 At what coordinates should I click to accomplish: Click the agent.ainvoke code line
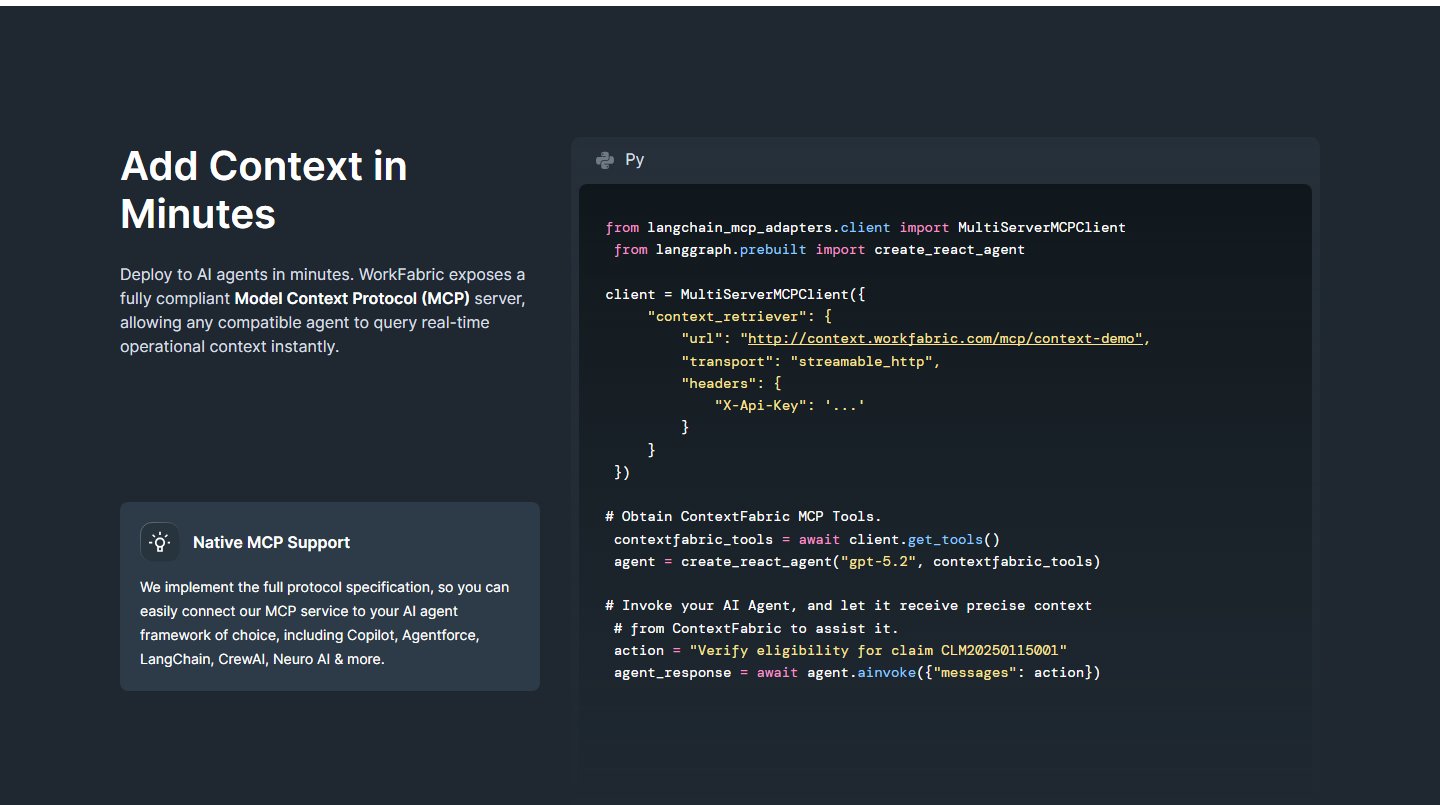(x=857, y=672)
